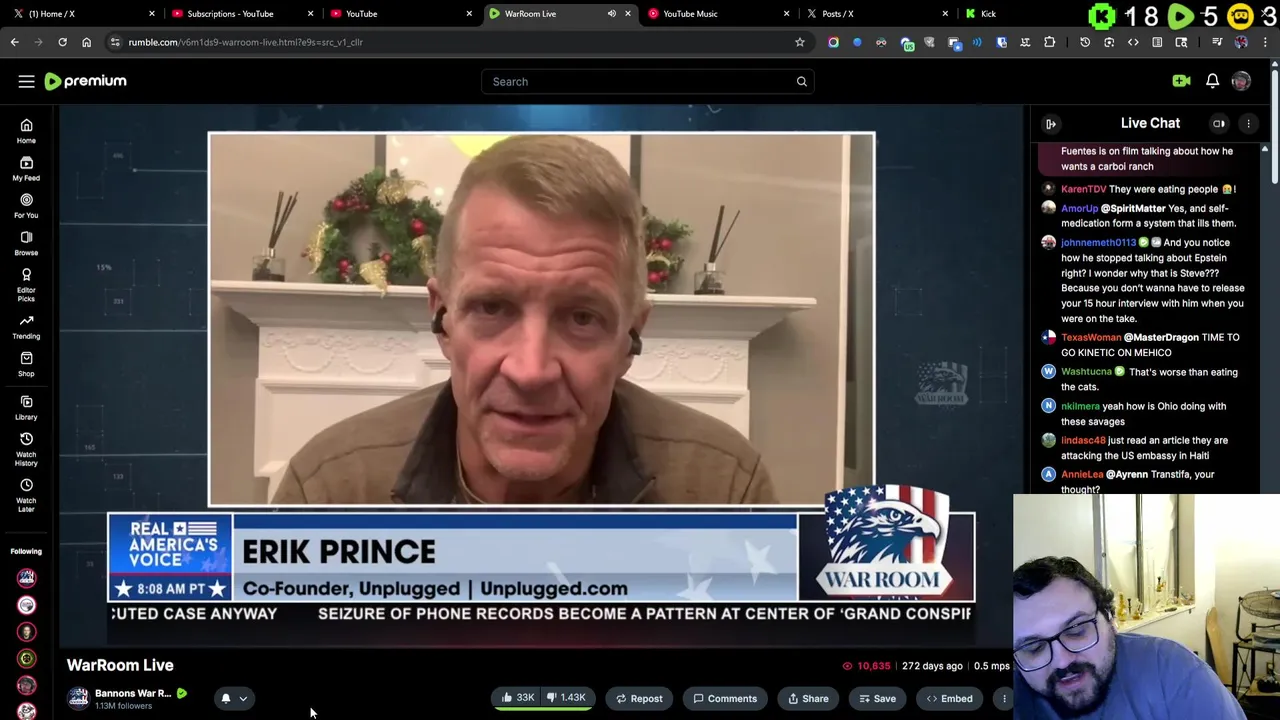Open Library in sidebar
Image resolution: width=1280 pixels, height=720 pixels.
26,407
